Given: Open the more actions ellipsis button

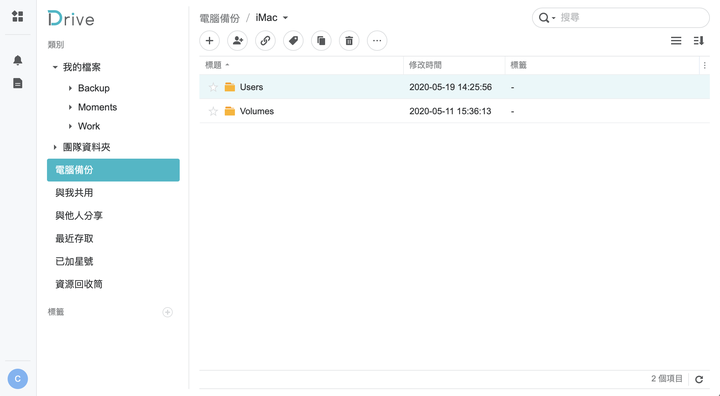Looking at the screenshot, I should point(377,41).
